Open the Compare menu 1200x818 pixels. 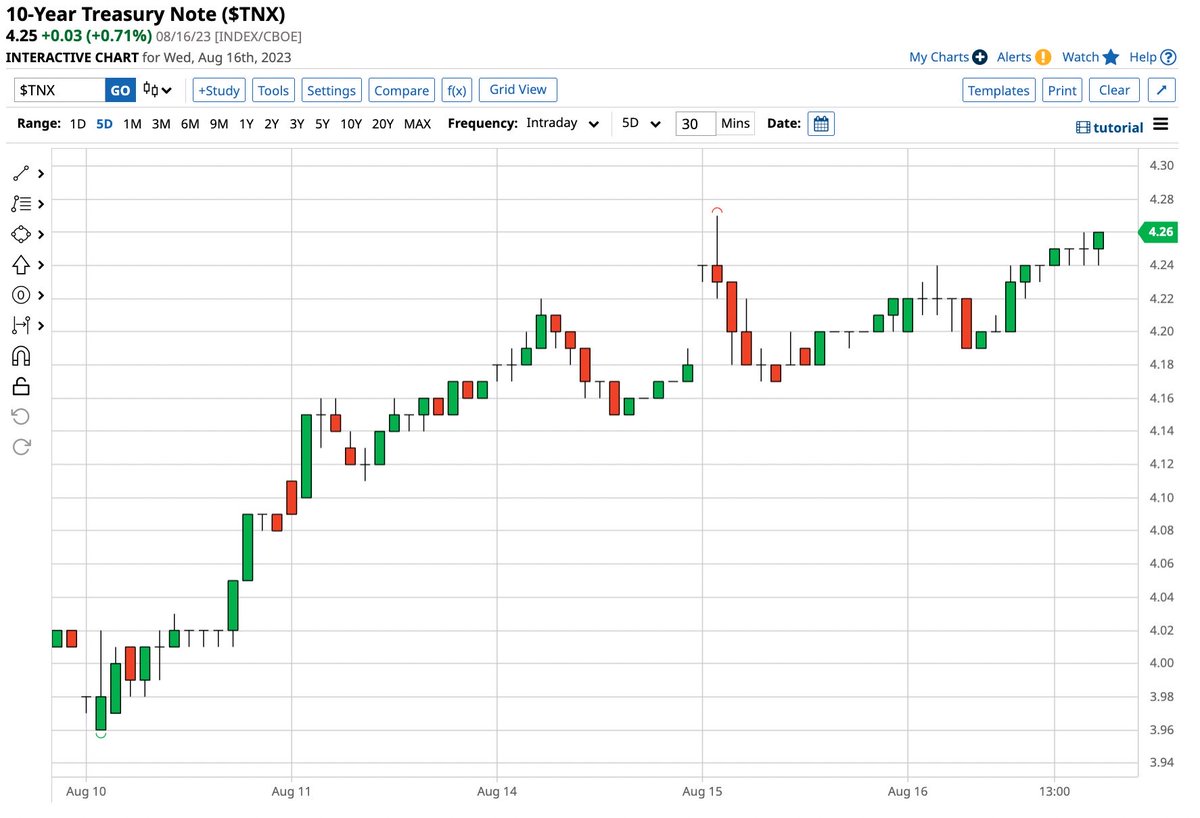[401, 90]
